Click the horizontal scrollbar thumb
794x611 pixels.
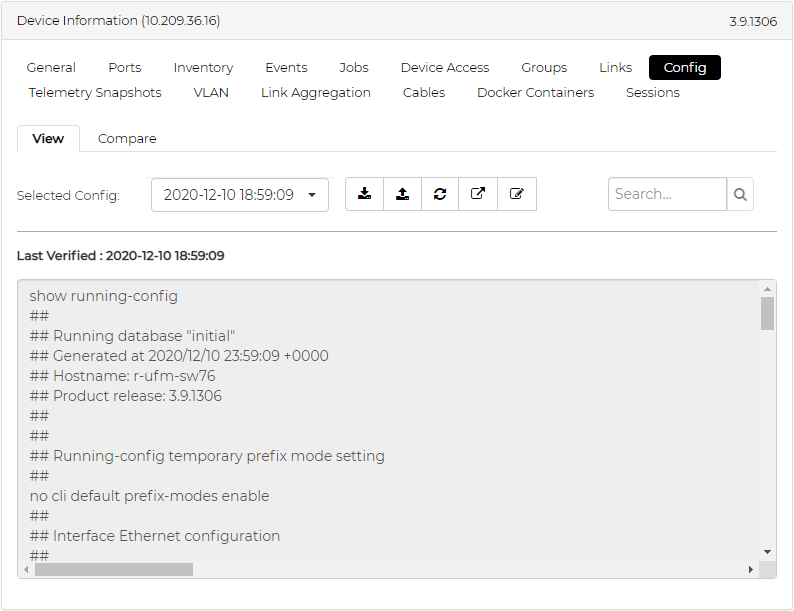tap(113, 570)
